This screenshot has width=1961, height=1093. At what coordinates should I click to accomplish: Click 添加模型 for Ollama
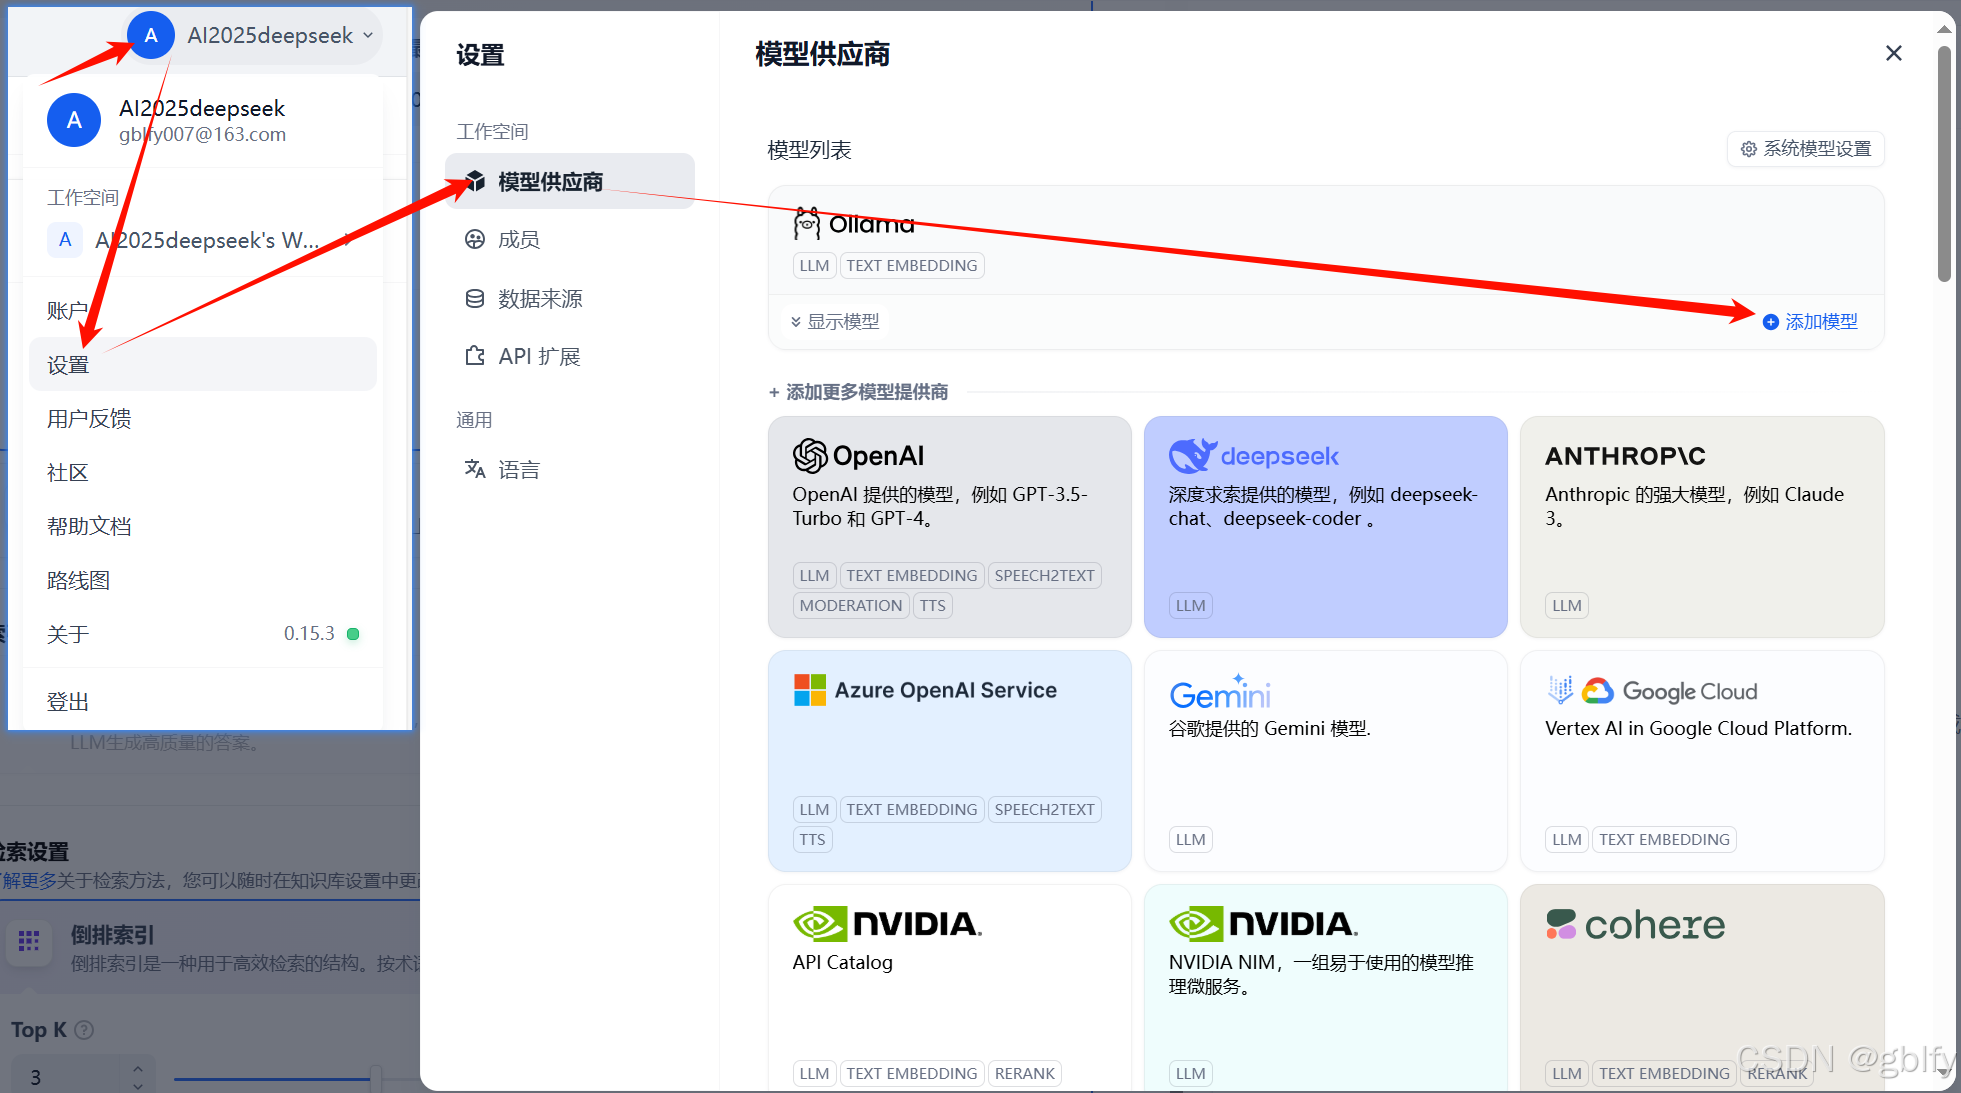1810,322
